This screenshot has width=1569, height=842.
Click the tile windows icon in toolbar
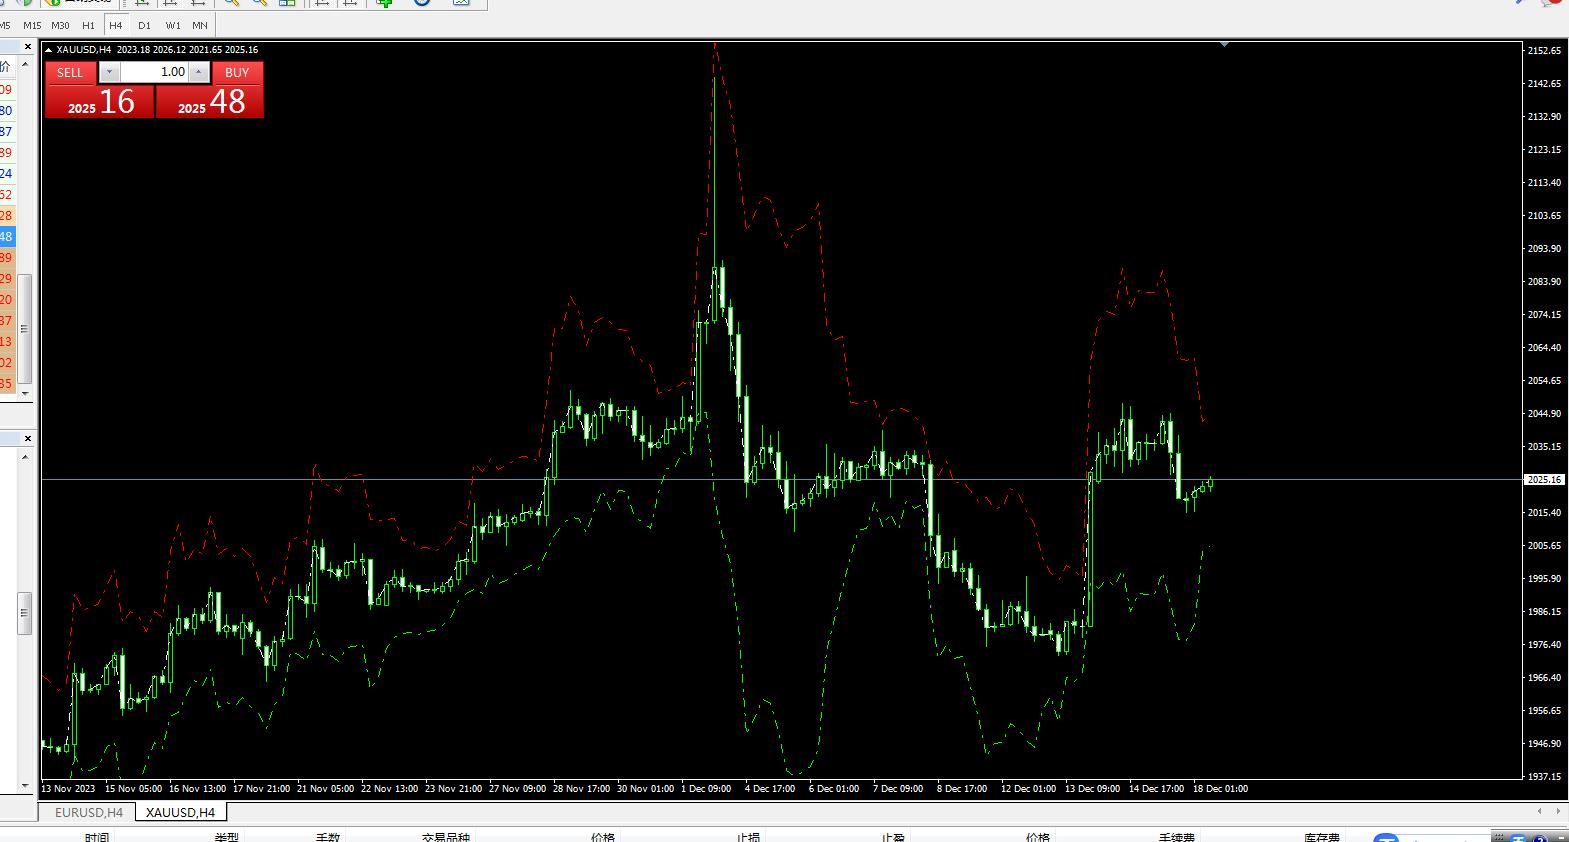(288, 3)
